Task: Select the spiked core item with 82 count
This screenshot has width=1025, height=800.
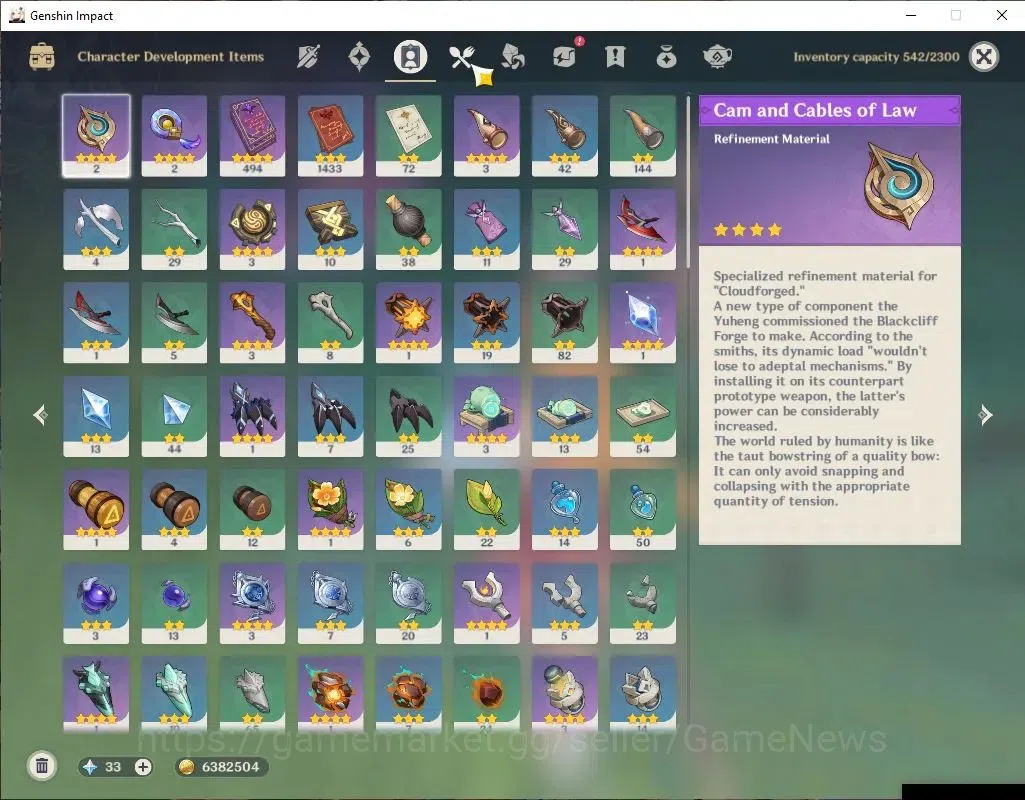Action: pyautogui.click(x=565, y=323)
